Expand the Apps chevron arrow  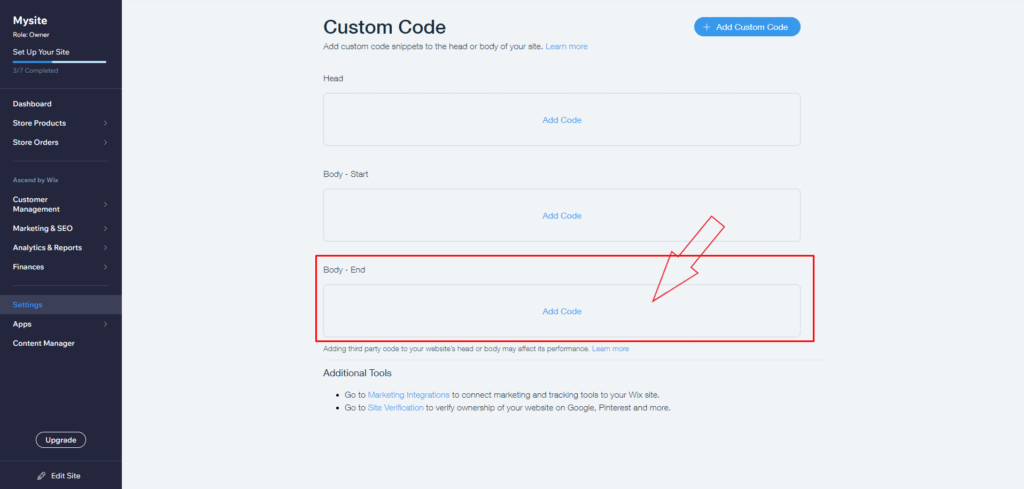click(105, 324)
